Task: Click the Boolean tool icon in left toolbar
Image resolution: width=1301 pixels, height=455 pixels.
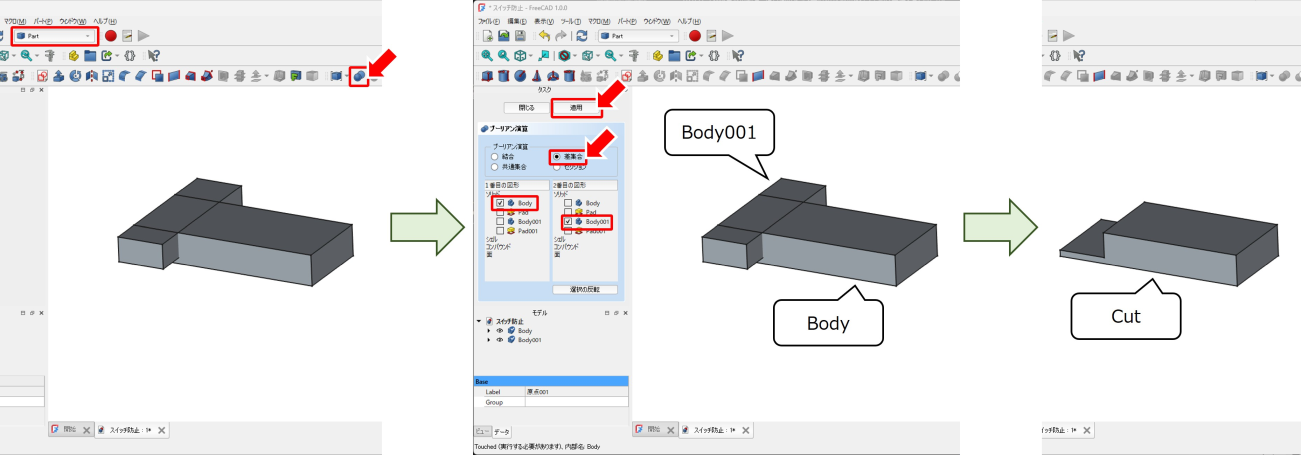Action: click(x=359, y=76)
